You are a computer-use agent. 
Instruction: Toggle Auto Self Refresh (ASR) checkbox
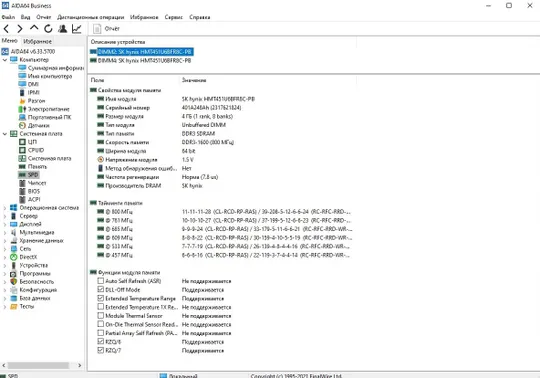(101, 281)
